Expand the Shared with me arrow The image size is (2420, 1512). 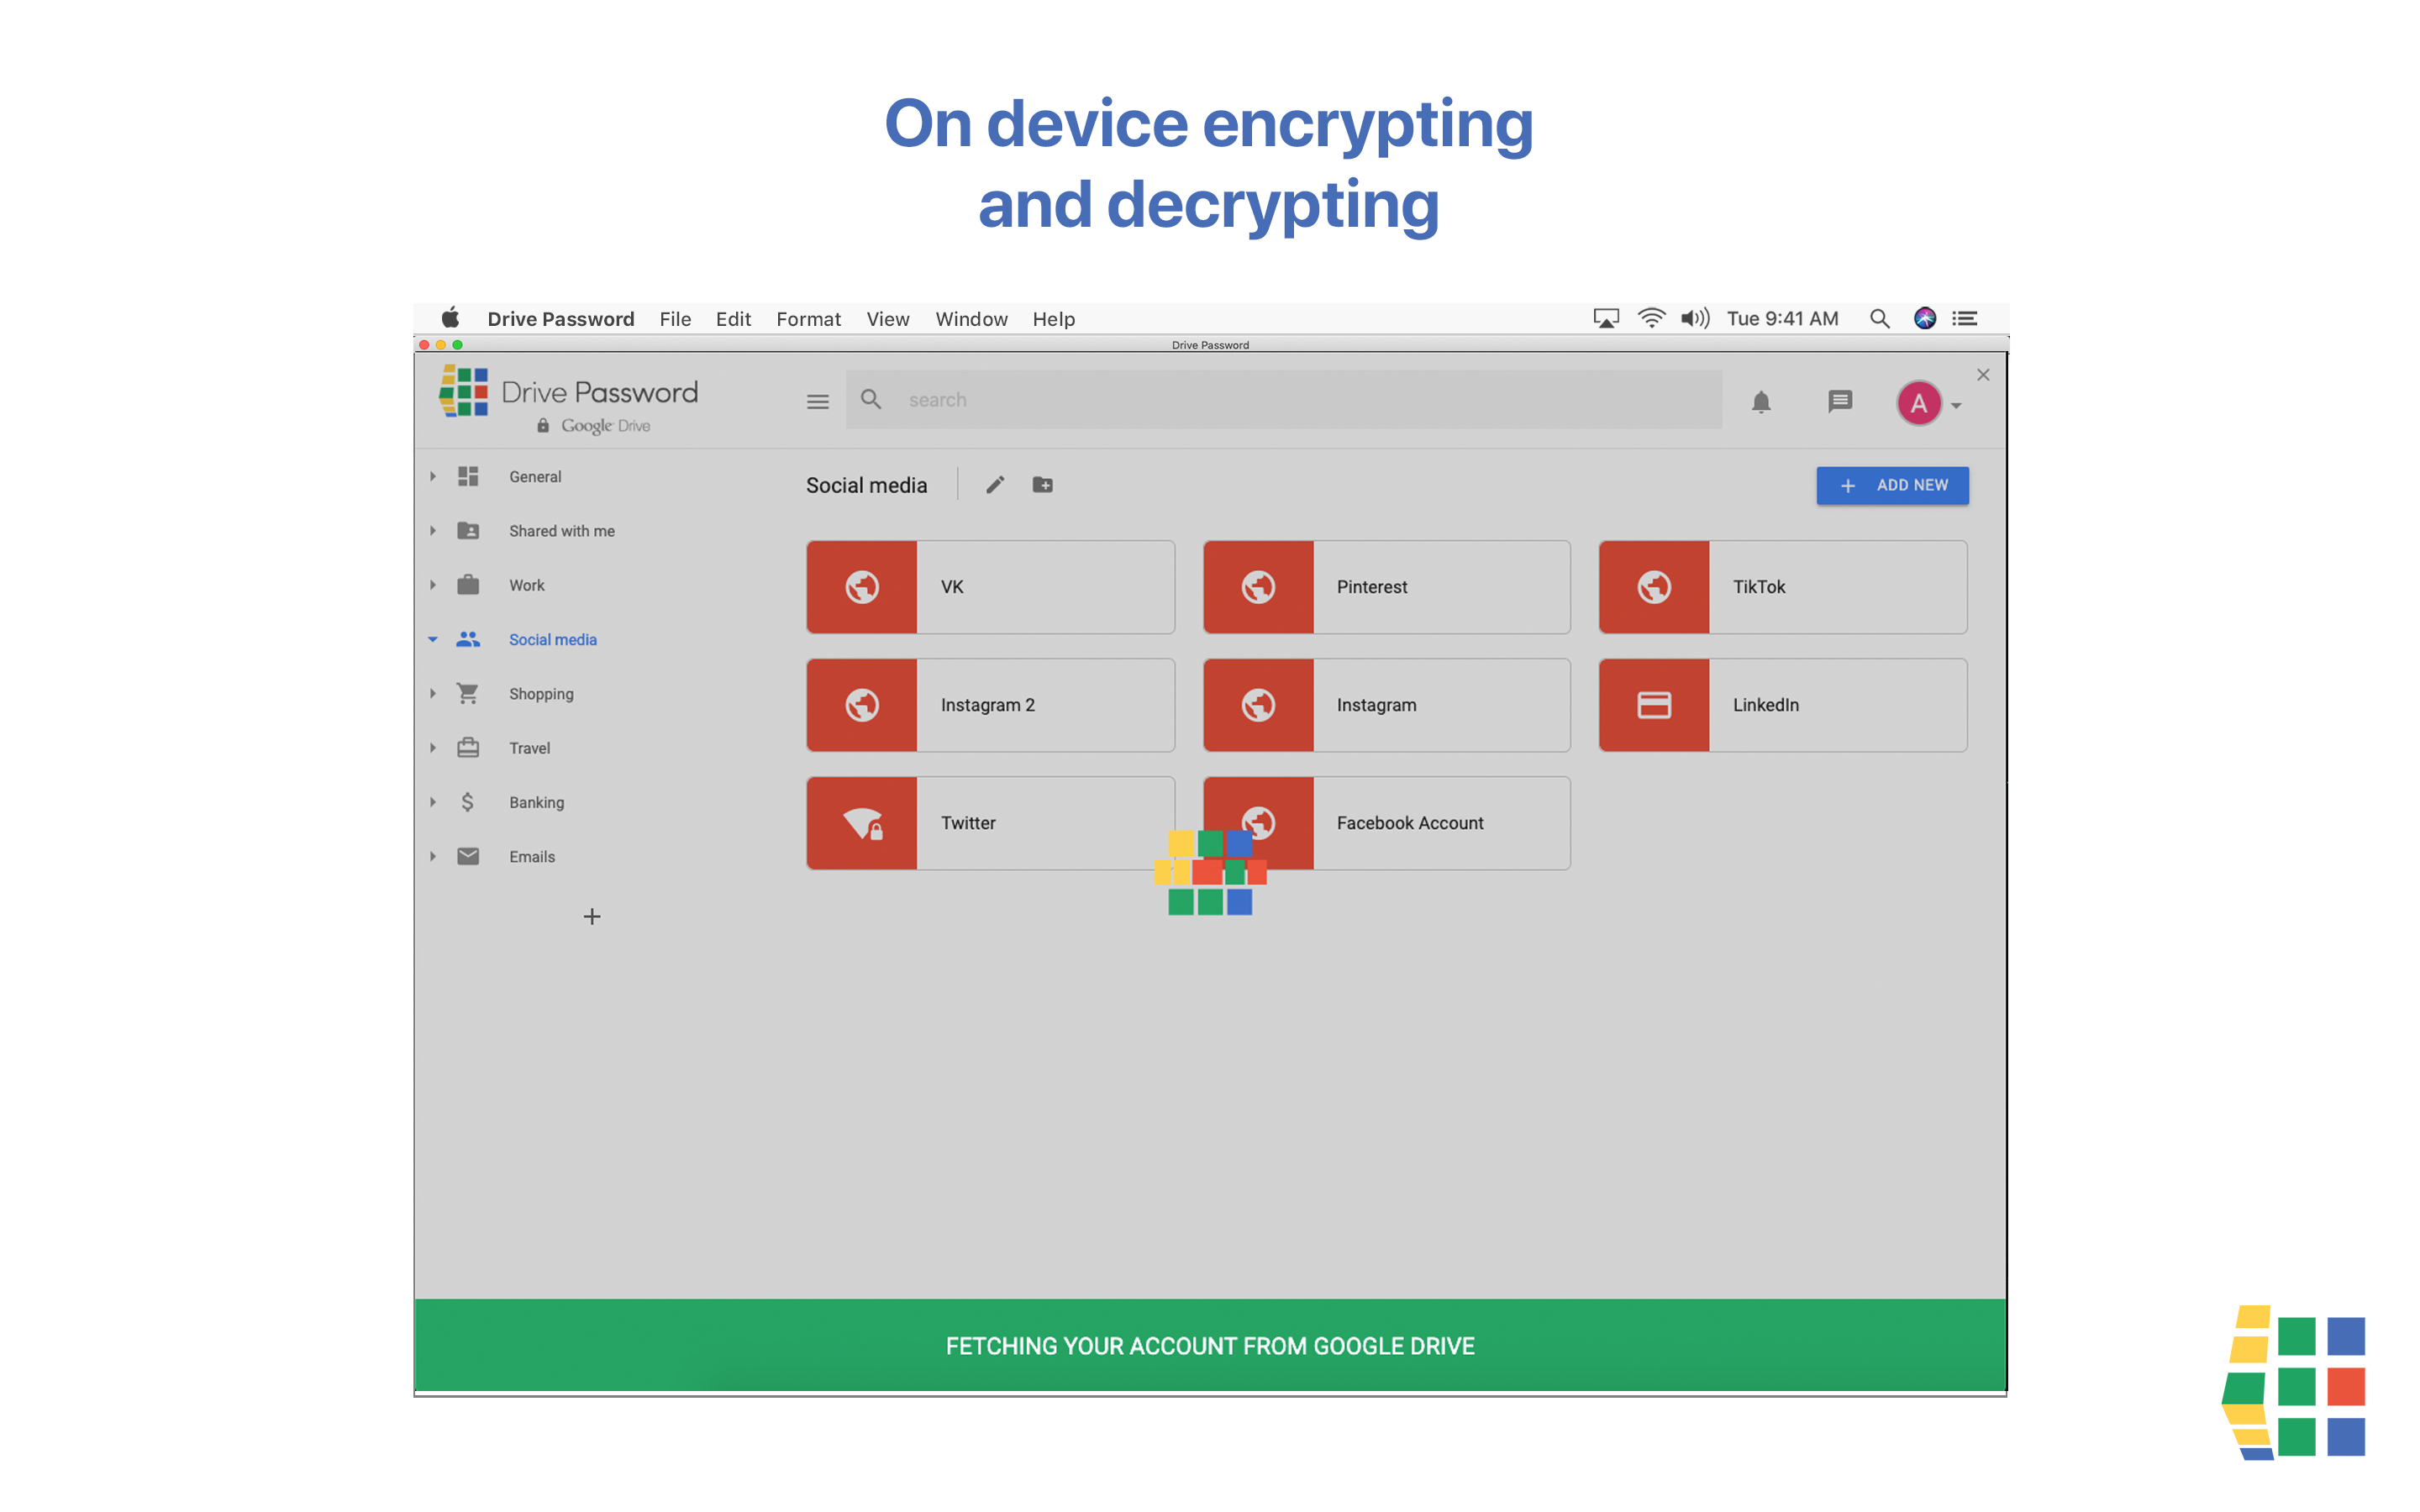(433, 531)
